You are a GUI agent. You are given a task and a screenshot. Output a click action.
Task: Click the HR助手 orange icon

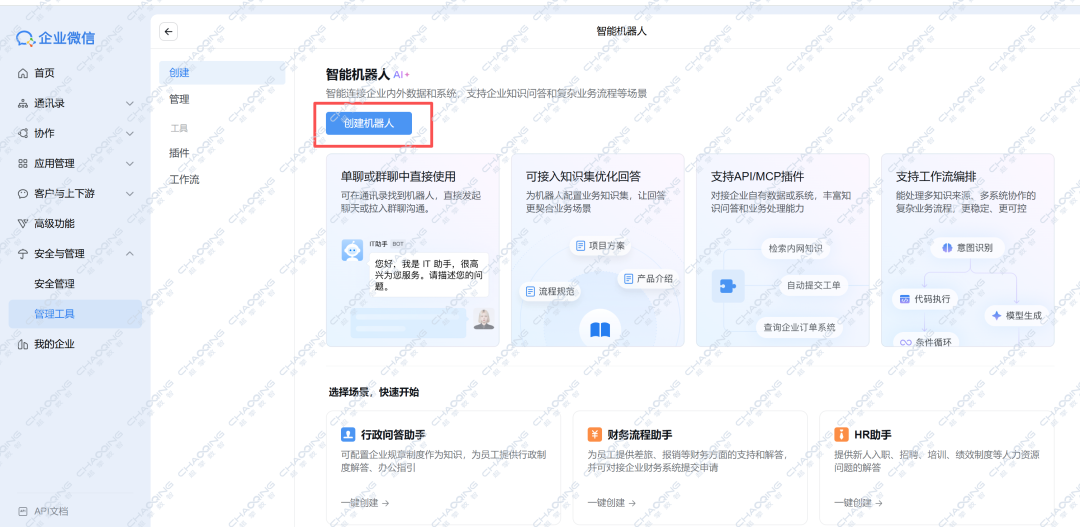point(841,435)
